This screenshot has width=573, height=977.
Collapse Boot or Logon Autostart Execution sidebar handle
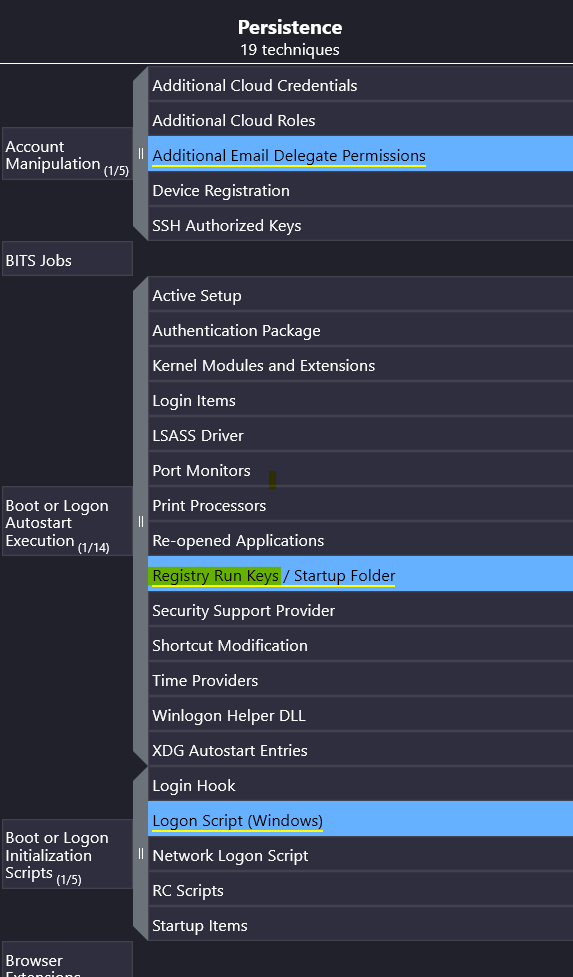tap(141, 521)
